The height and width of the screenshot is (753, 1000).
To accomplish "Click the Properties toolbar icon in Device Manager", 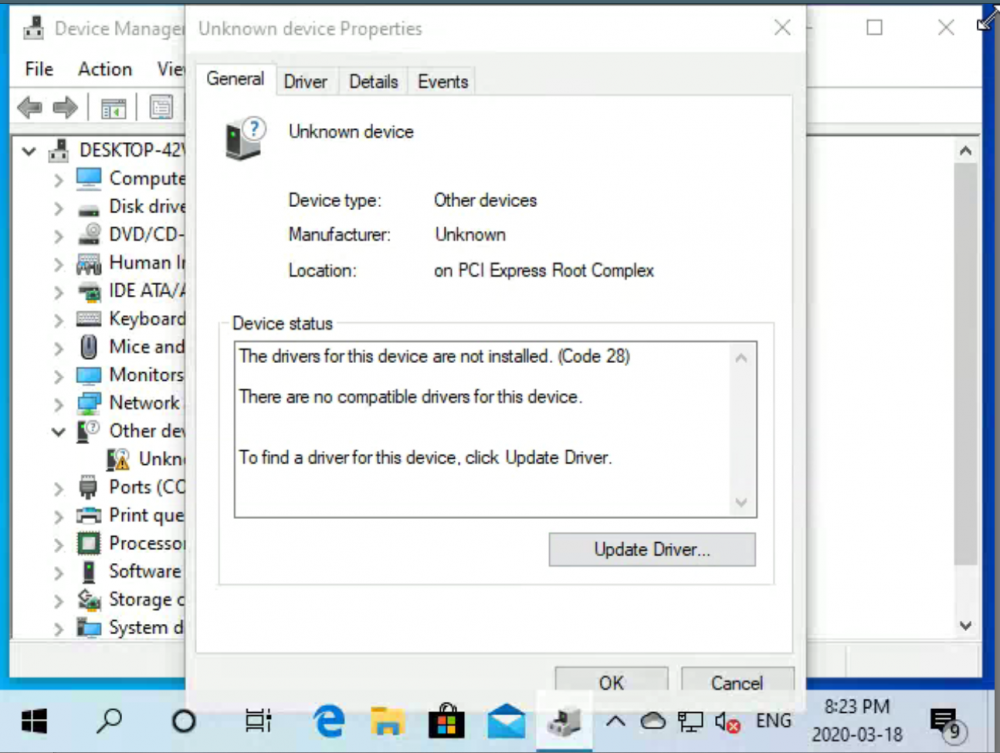I will point(161,107).
